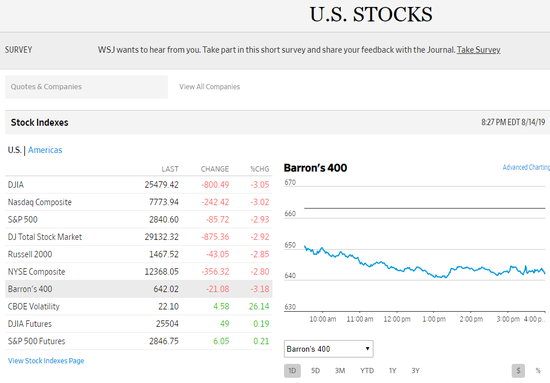Image resolution: width=550 pixels, height=383 pixels.
Task: Select the S&P 500 row
Action: tap(139, 220)
